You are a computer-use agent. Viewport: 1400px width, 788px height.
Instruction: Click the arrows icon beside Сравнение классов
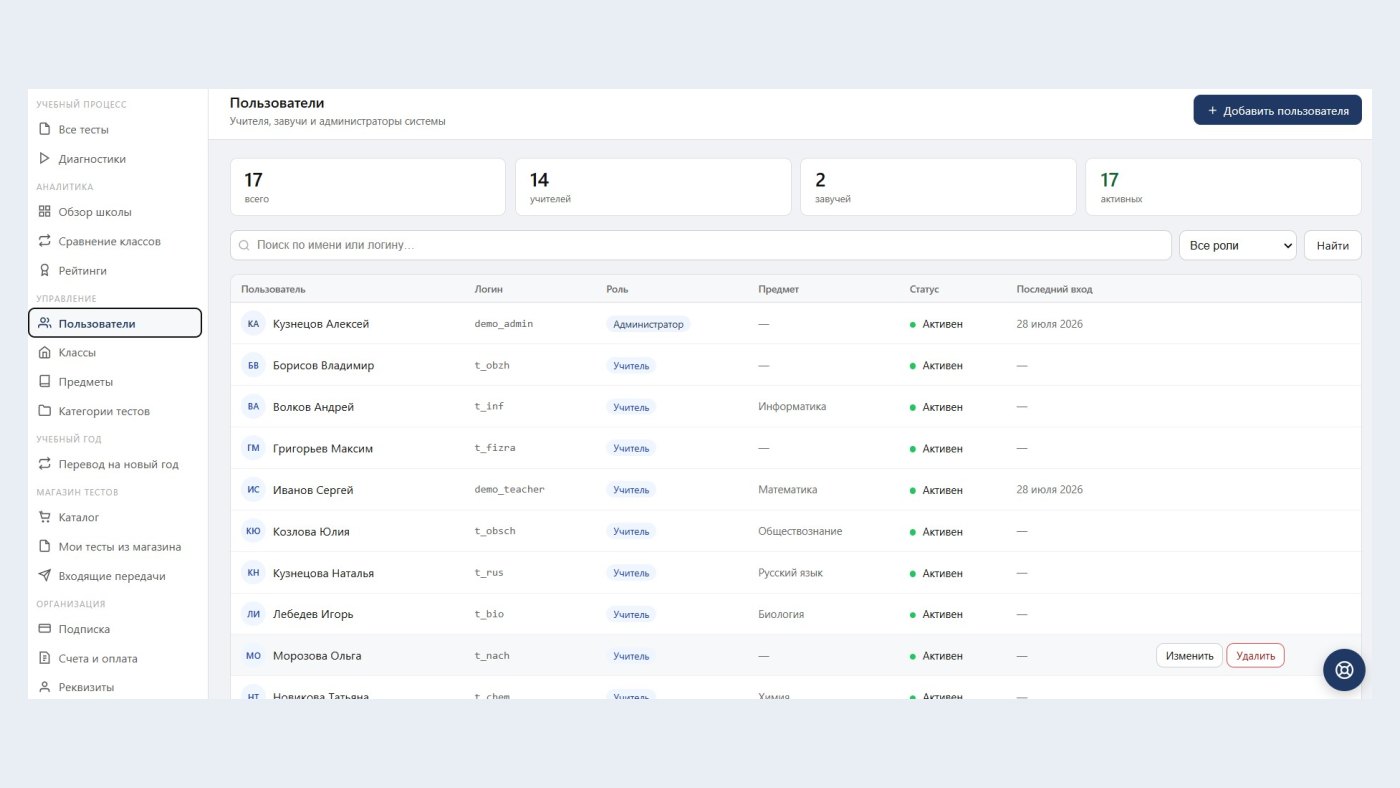pyautogui.click(x=44, y=241)
